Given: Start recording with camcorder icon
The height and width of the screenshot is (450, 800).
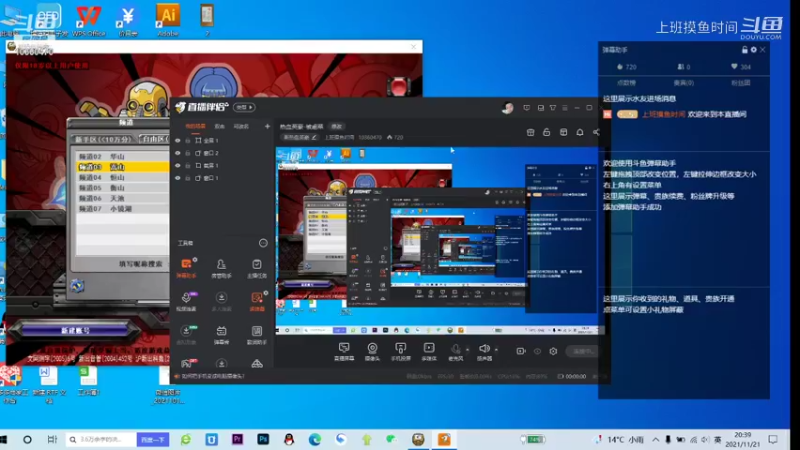Looking at the screenshot, I should point(521,351).
